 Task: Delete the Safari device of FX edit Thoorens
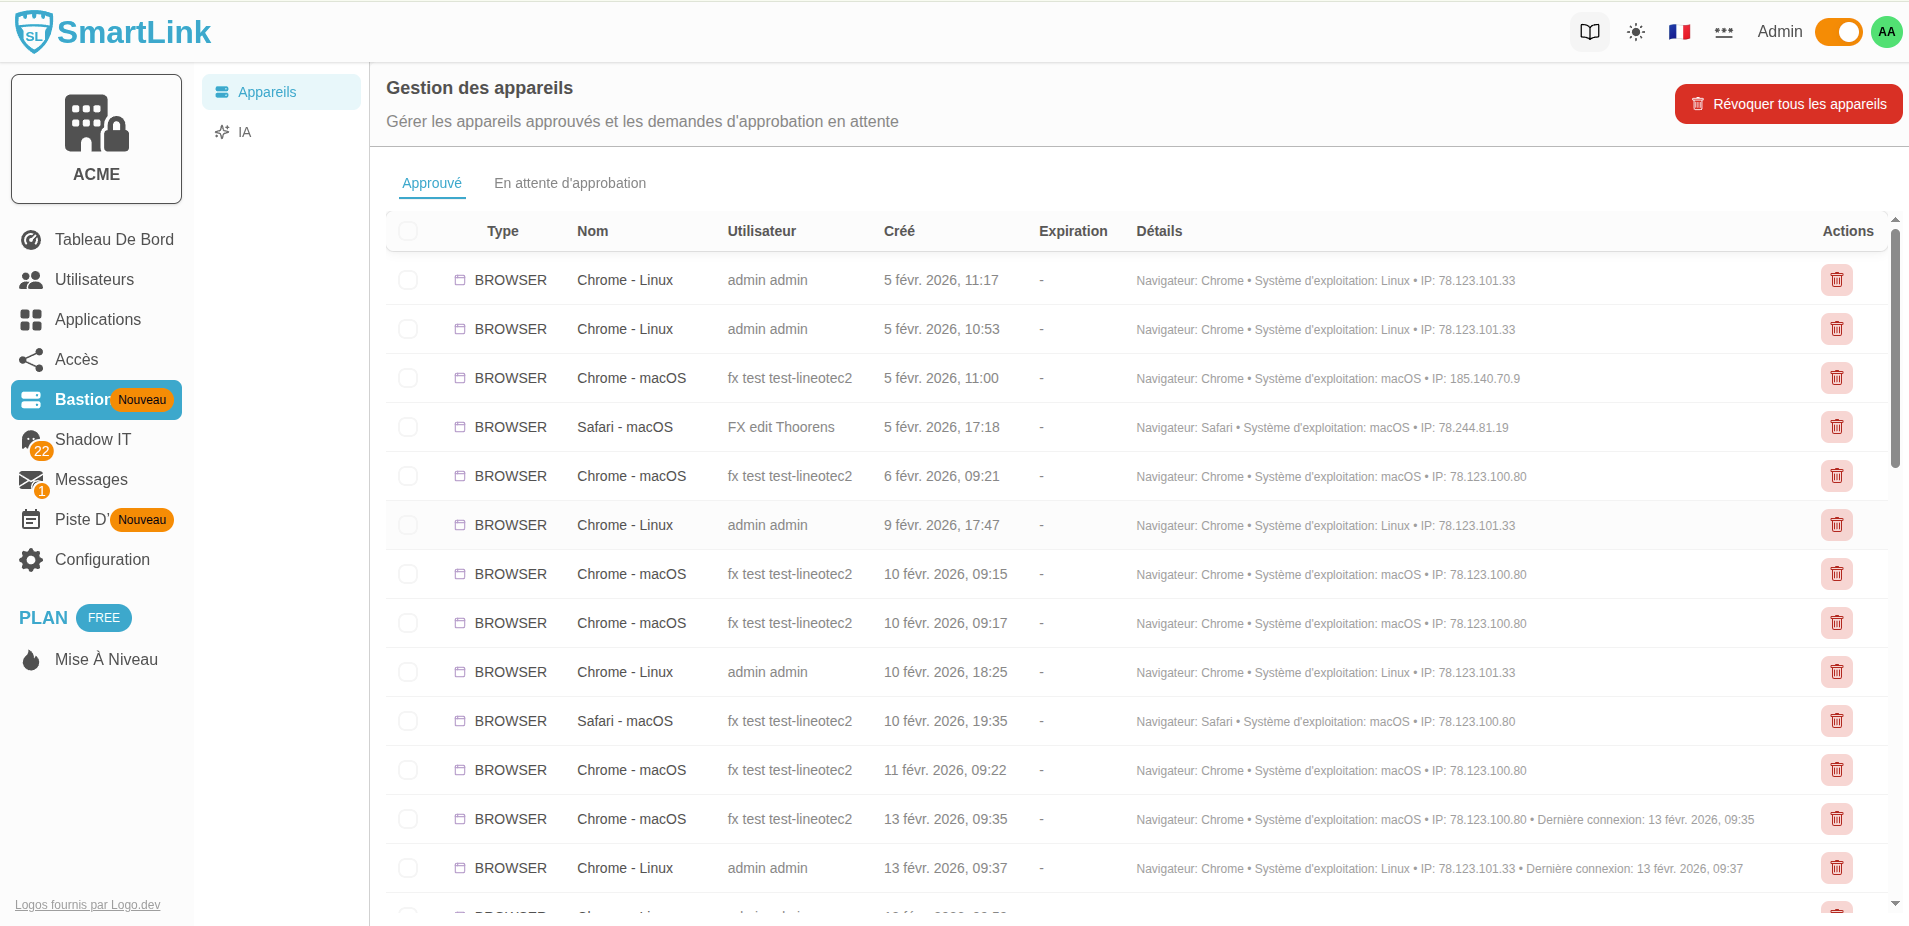tap(1836, 427)
